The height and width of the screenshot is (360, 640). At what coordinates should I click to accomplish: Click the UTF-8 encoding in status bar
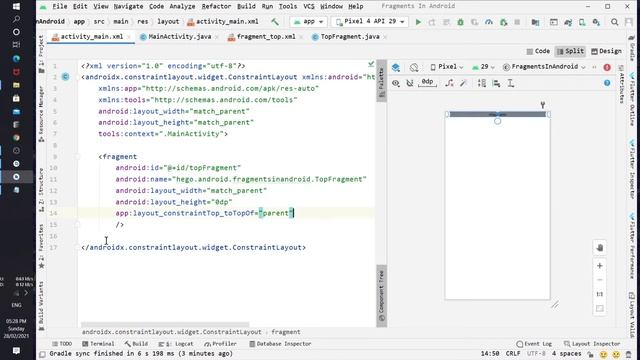pos(536,354)
